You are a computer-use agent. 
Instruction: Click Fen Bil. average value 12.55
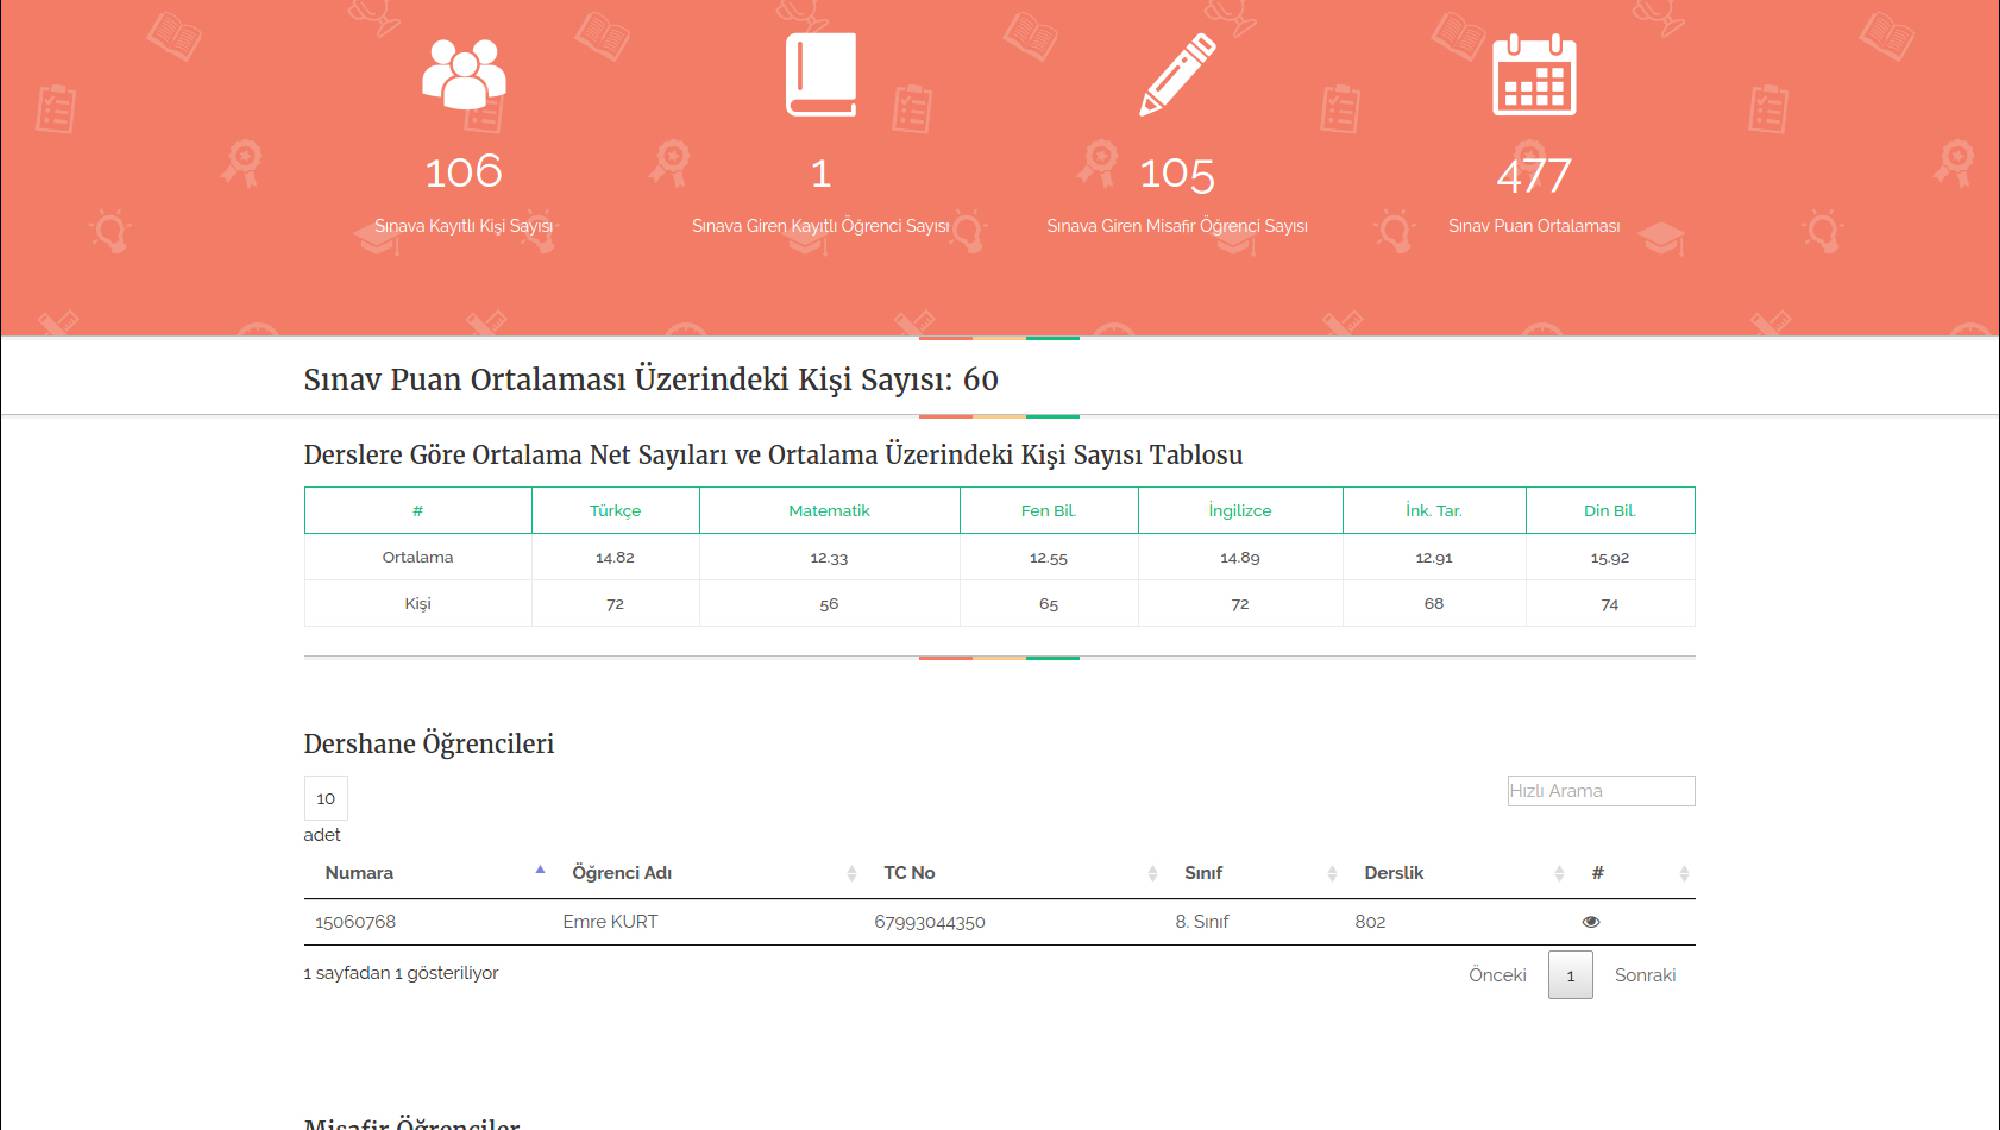[x=1048, y=558]
